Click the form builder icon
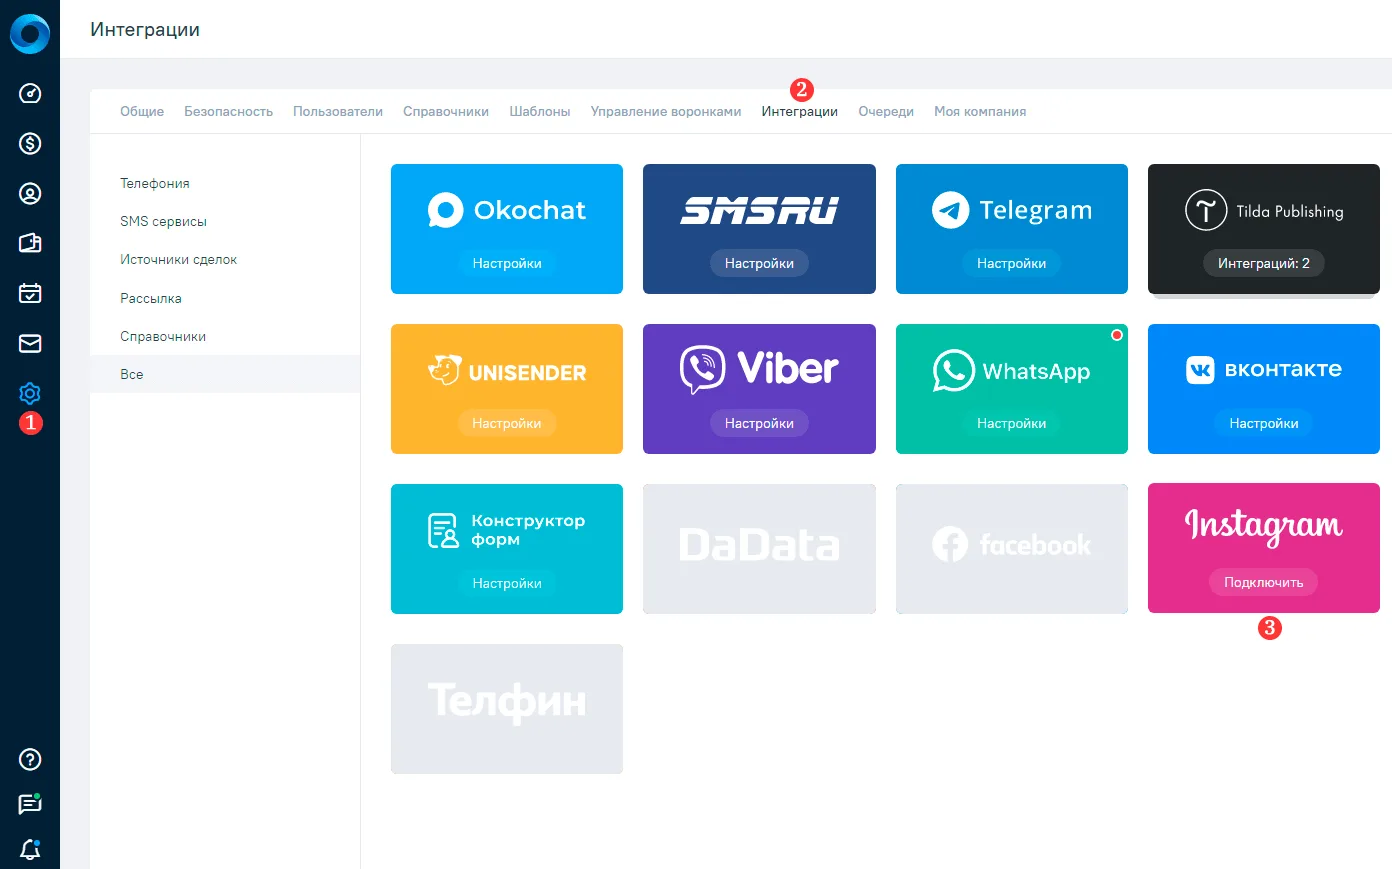Viewport: 1392px width, 869px height. click(443, 530)
